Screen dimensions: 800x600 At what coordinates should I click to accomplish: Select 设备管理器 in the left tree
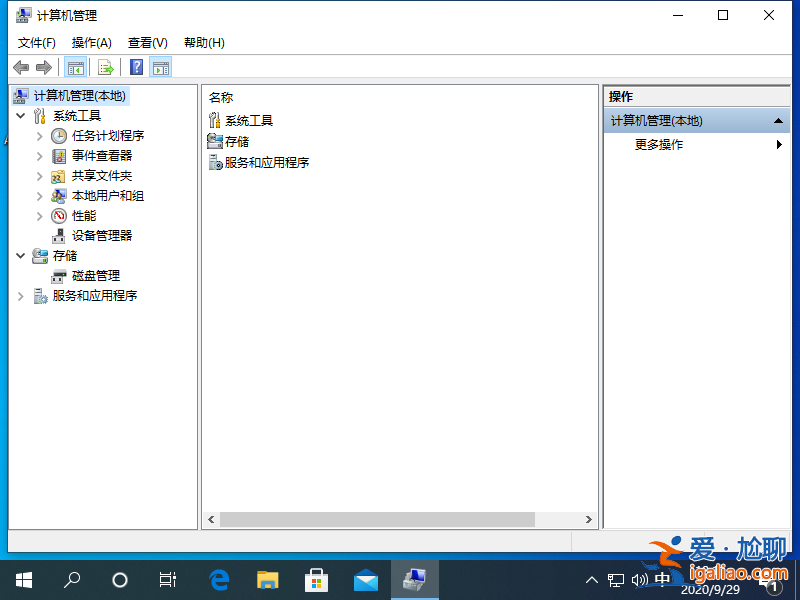[98, 235]
